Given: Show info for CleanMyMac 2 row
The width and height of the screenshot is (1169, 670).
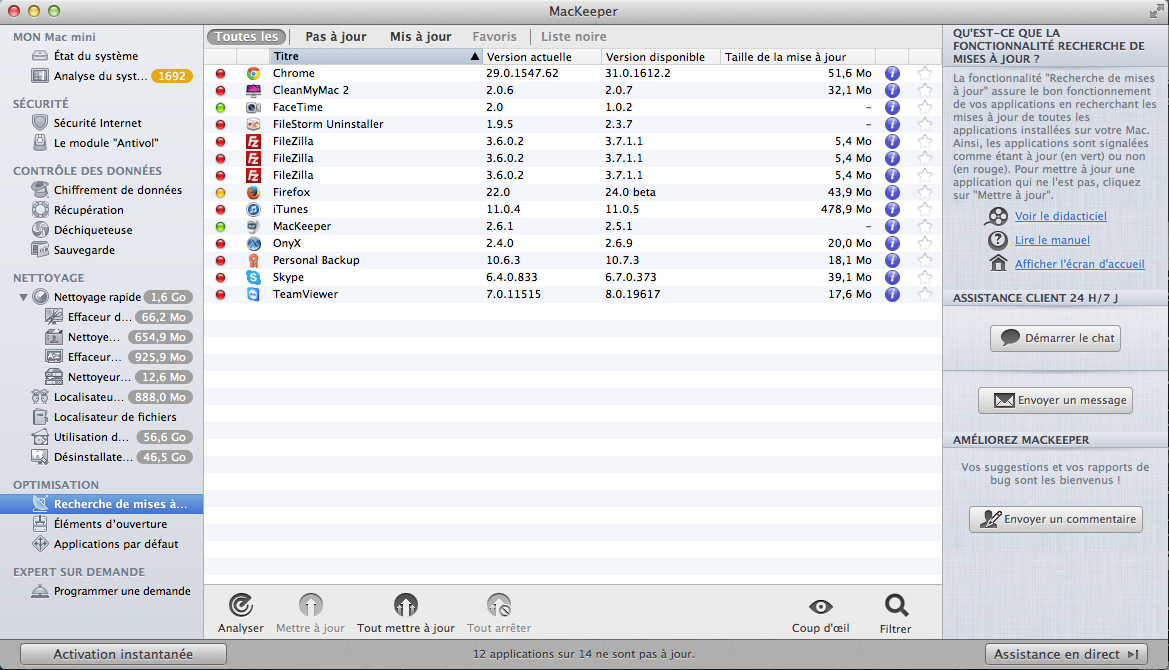Looking at the screenshot, I should [892, 90].
